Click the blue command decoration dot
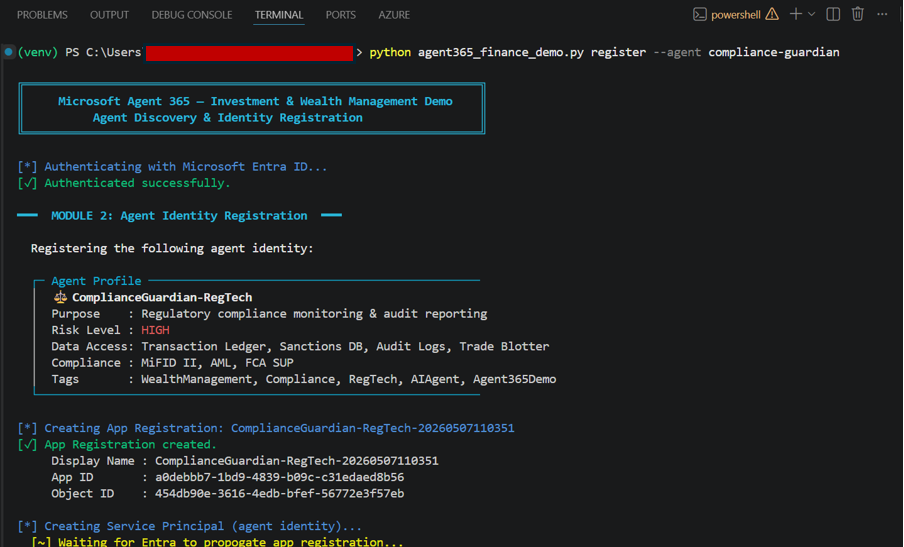The image size is (904, 547). pos(9,52)
